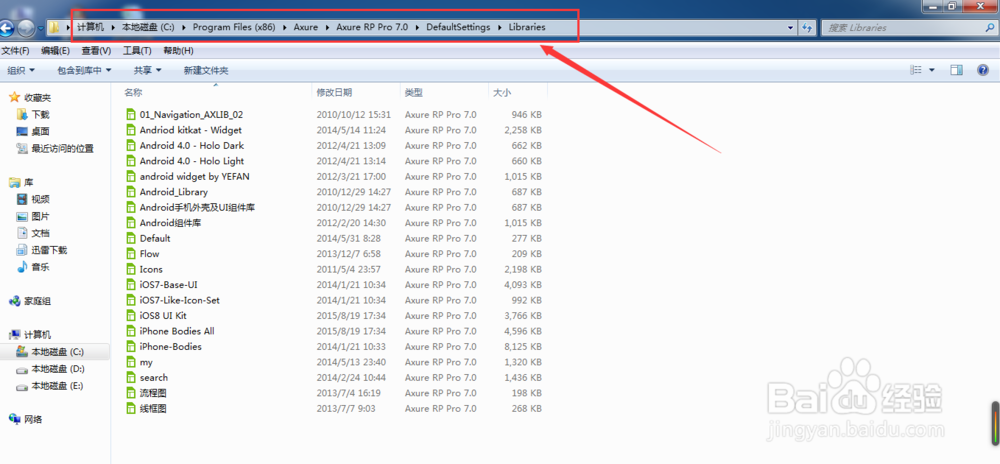The height and width of the screenshot is (464, 1000).
Task: Open the 文件(F) menu
Action: click(x=15, y=51)
